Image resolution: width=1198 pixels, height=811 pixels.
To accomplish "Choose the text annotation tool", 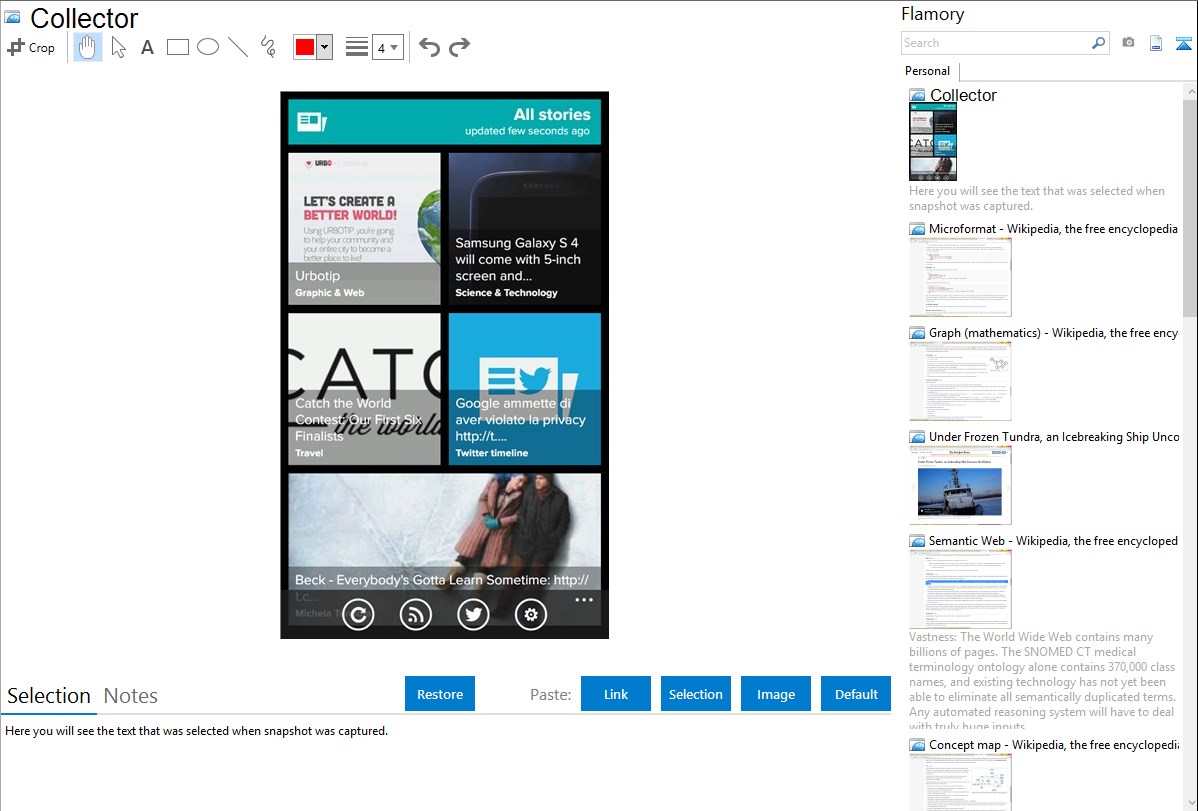I will tap(147, 47).
